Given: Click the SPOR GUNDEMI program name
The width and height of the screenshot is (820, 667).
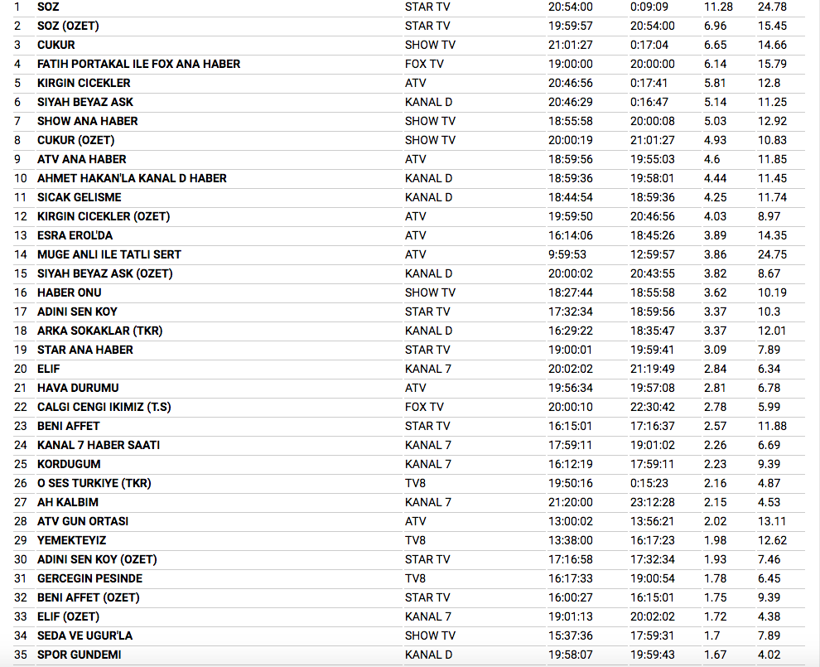Looking at the screenshot, I should click(79, 655).
